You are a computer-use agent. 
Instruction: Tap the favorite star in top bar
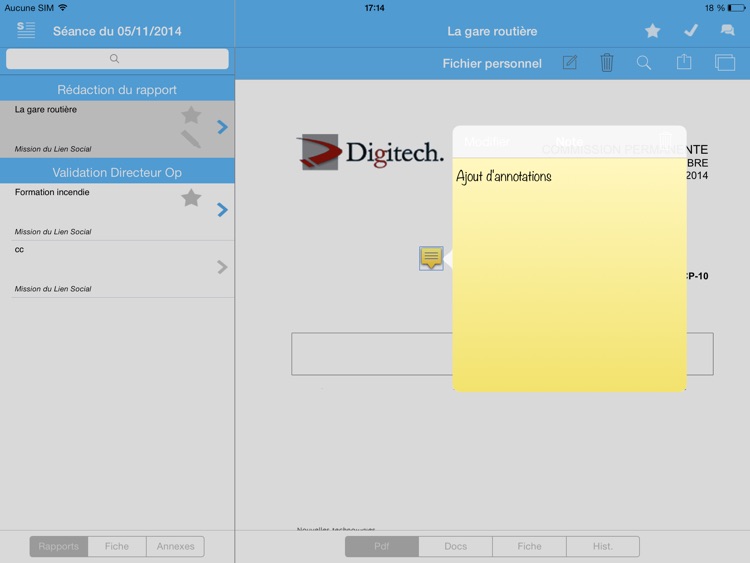tap(652, 31)
